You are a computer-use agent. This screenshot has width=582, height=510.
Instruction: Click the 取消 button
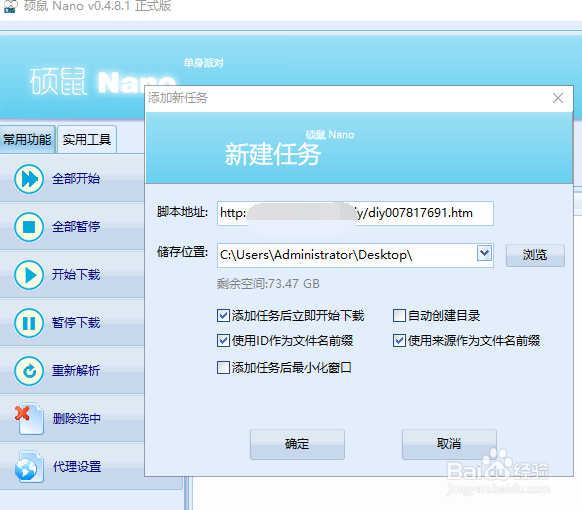click(449, 444)
